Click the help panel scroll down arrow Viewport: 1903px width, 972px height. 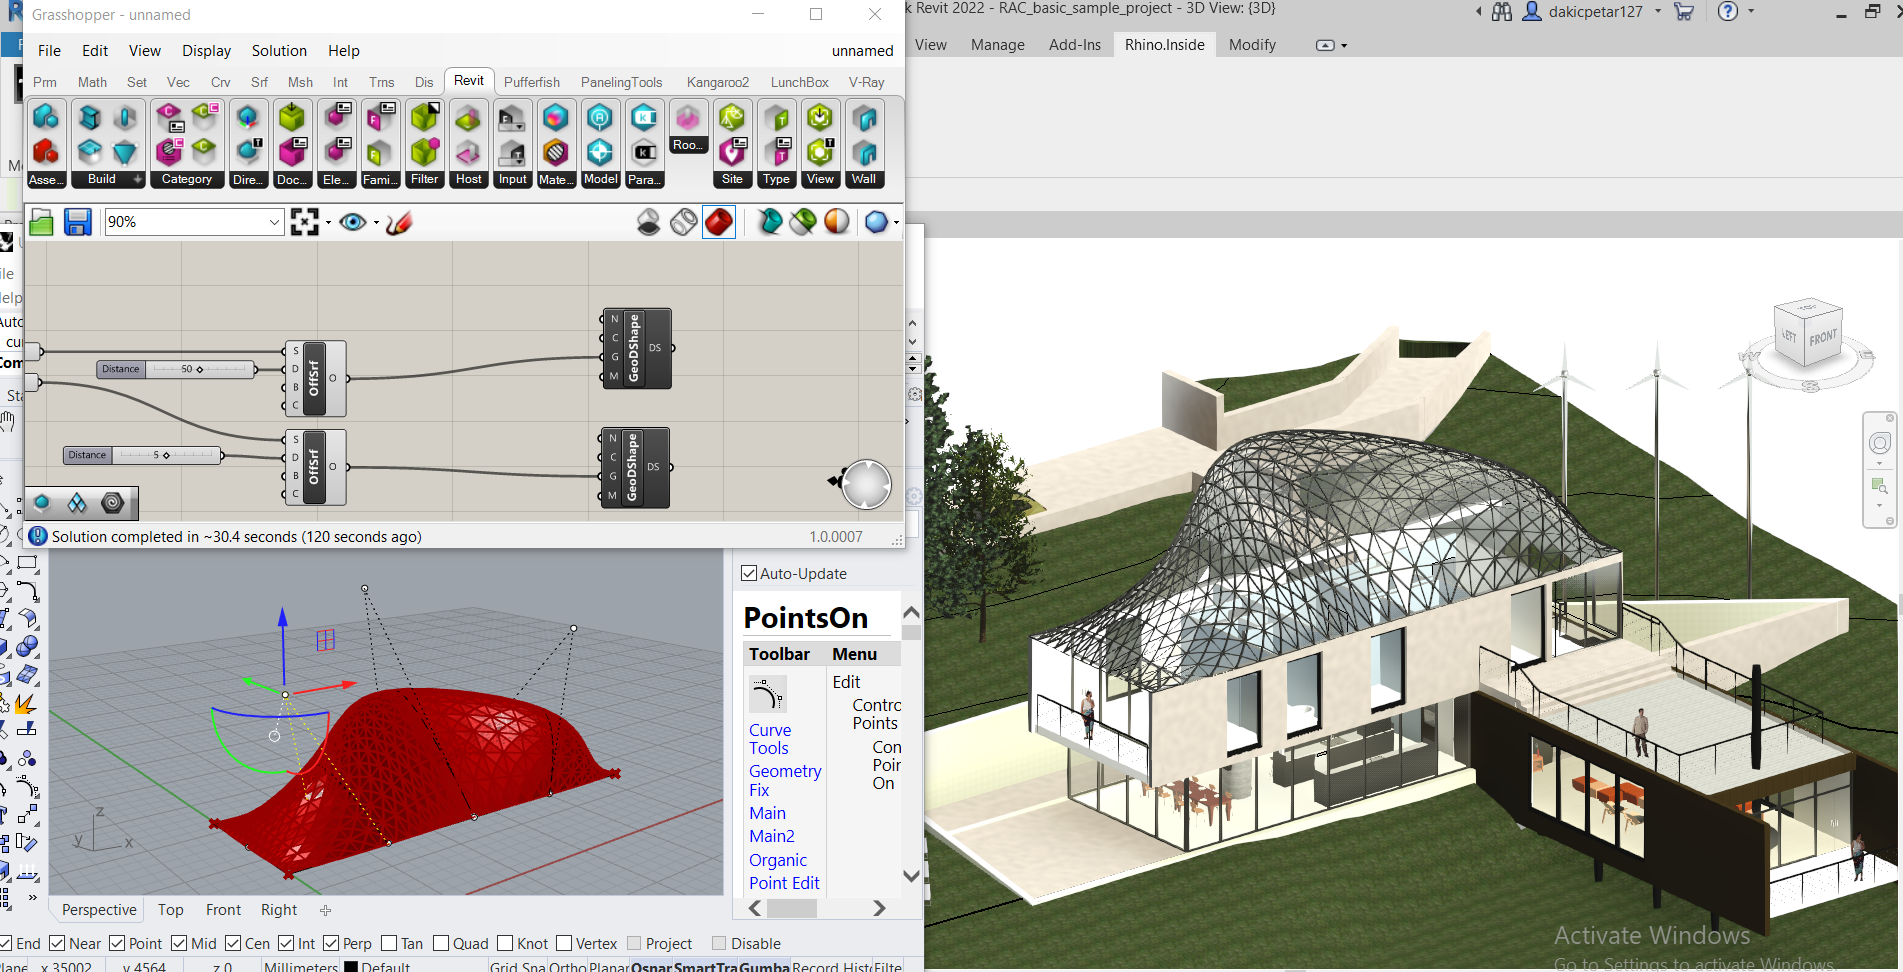pos(911,876)
